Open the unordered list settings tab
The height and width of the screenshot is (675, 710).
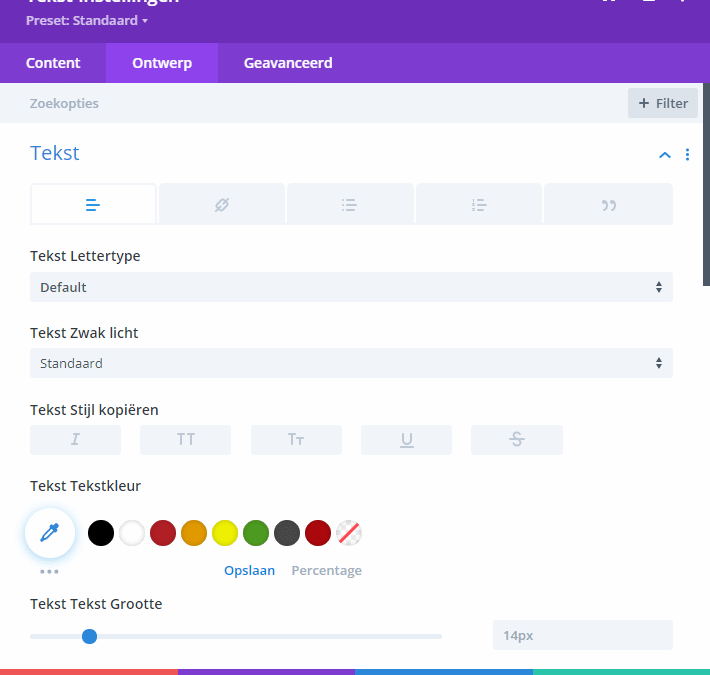coord(349,205)
